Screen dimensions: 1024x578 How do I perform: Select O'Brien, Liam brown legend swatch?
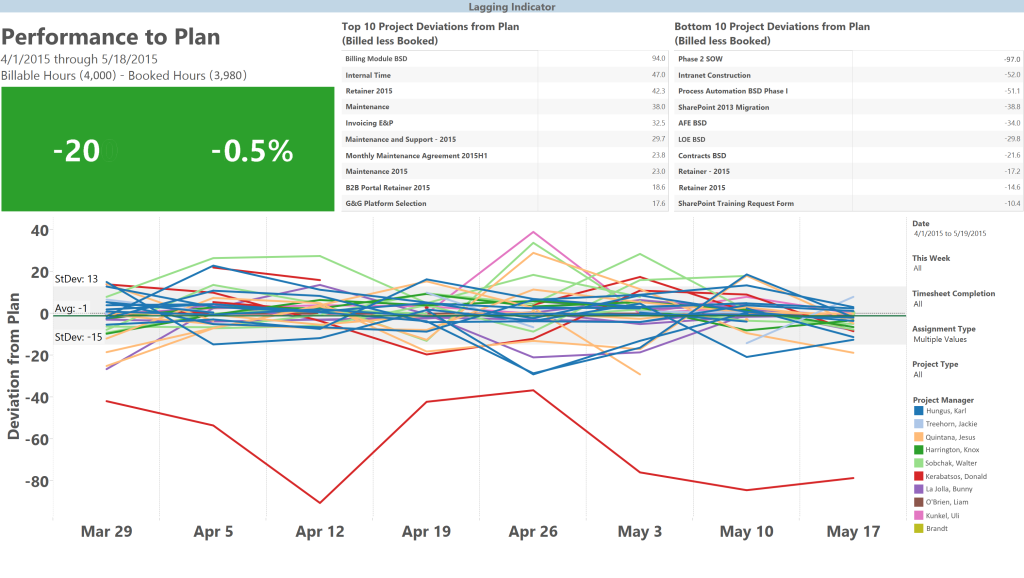click(x=918, y=502)
